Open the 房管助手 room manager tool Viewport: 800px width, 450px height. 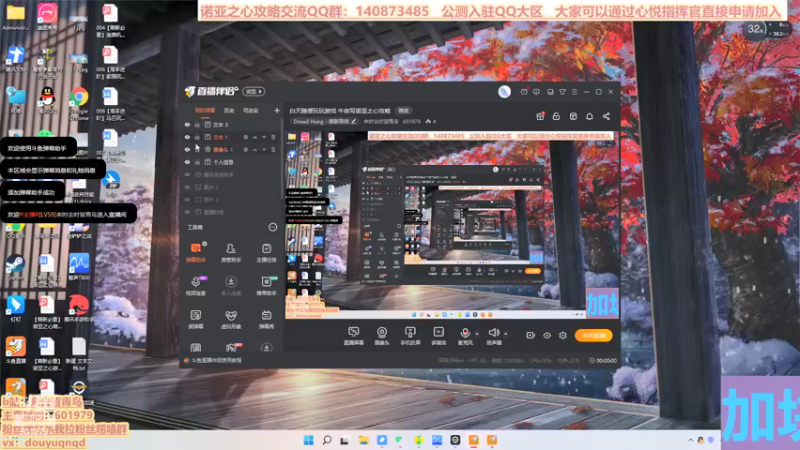(x=231, y=253)
